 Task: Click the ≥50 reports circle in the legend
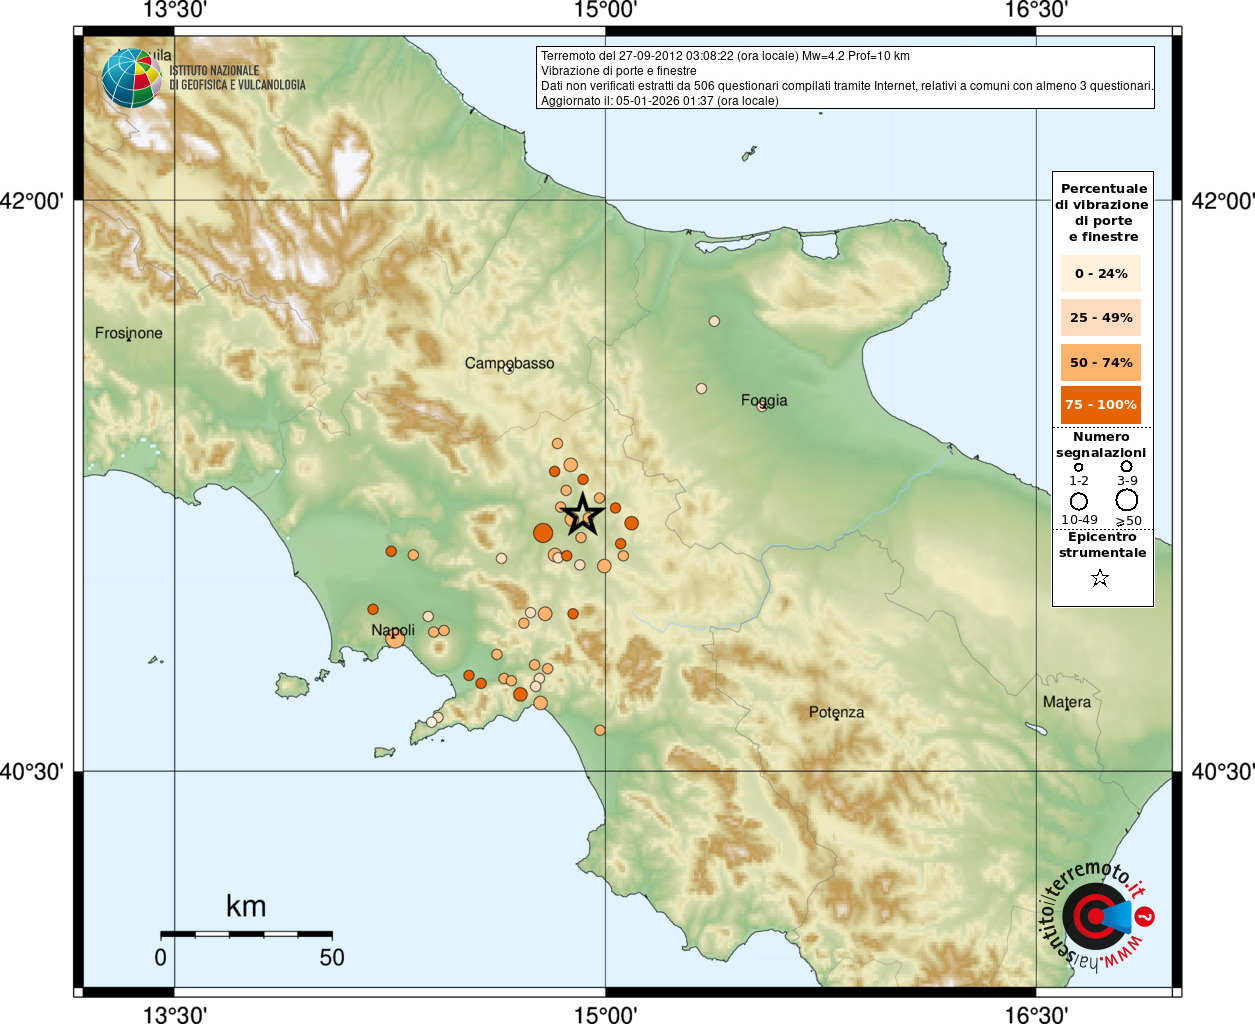click(x=1127, y=500)
